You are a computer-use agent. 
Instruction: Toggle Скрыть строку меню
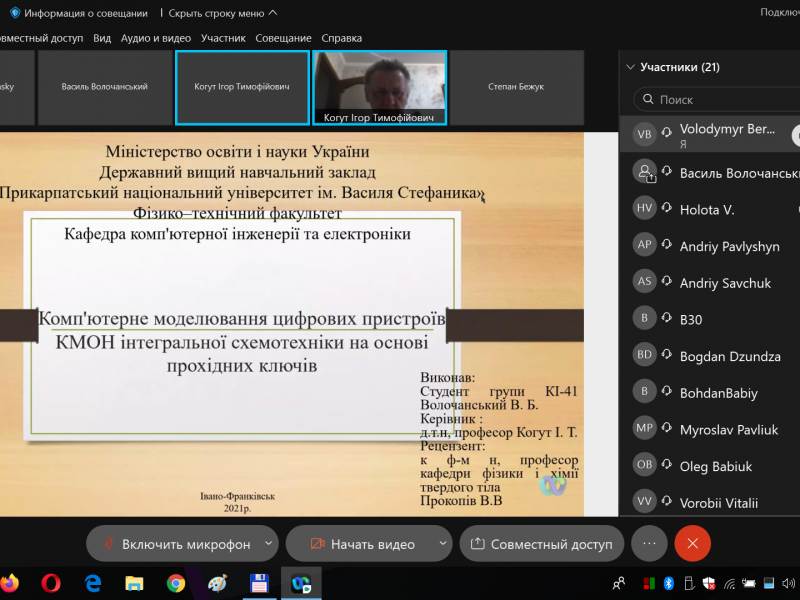[x=222, y=13]
